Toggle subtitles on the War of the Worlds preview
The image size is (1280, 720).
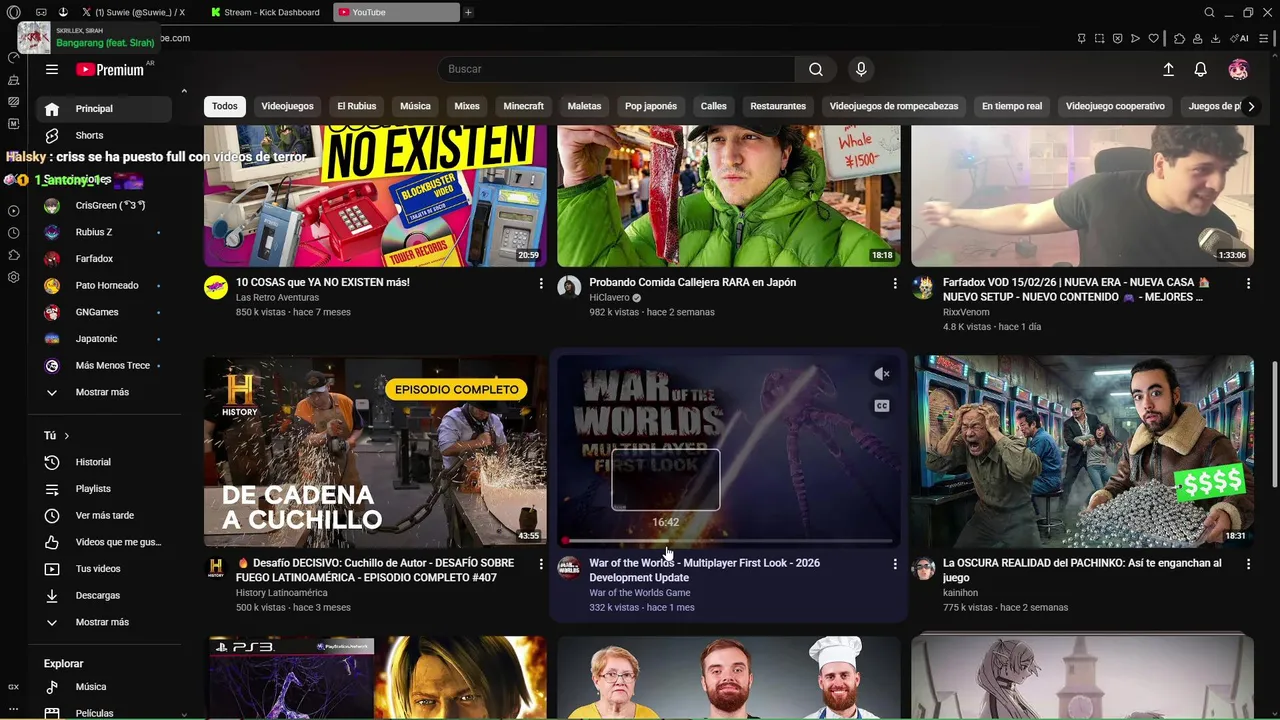882,406
